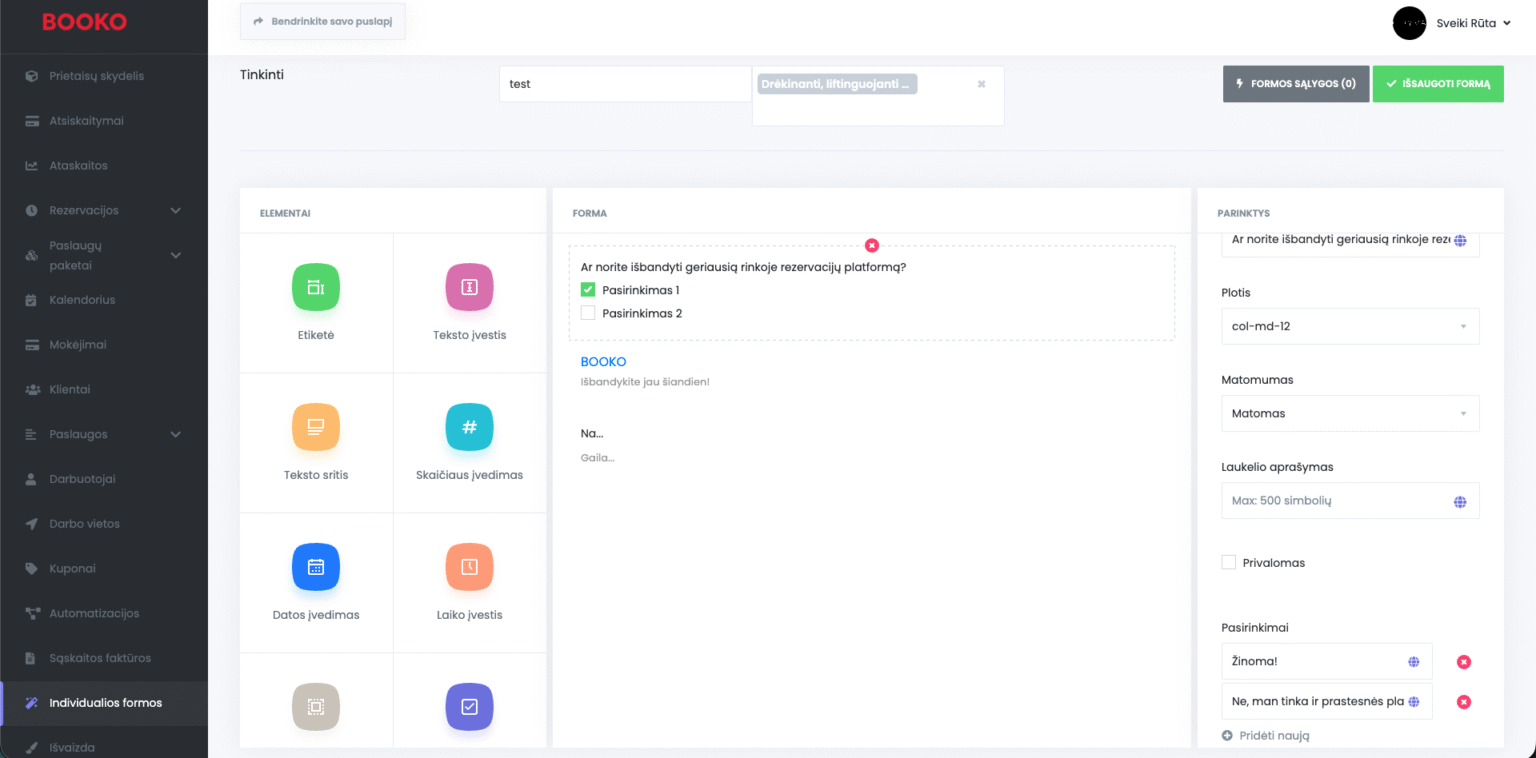This screenshot has height=758, width=1536.
Task: Add the Etiketė label element
Action: (x=316, y=288)
